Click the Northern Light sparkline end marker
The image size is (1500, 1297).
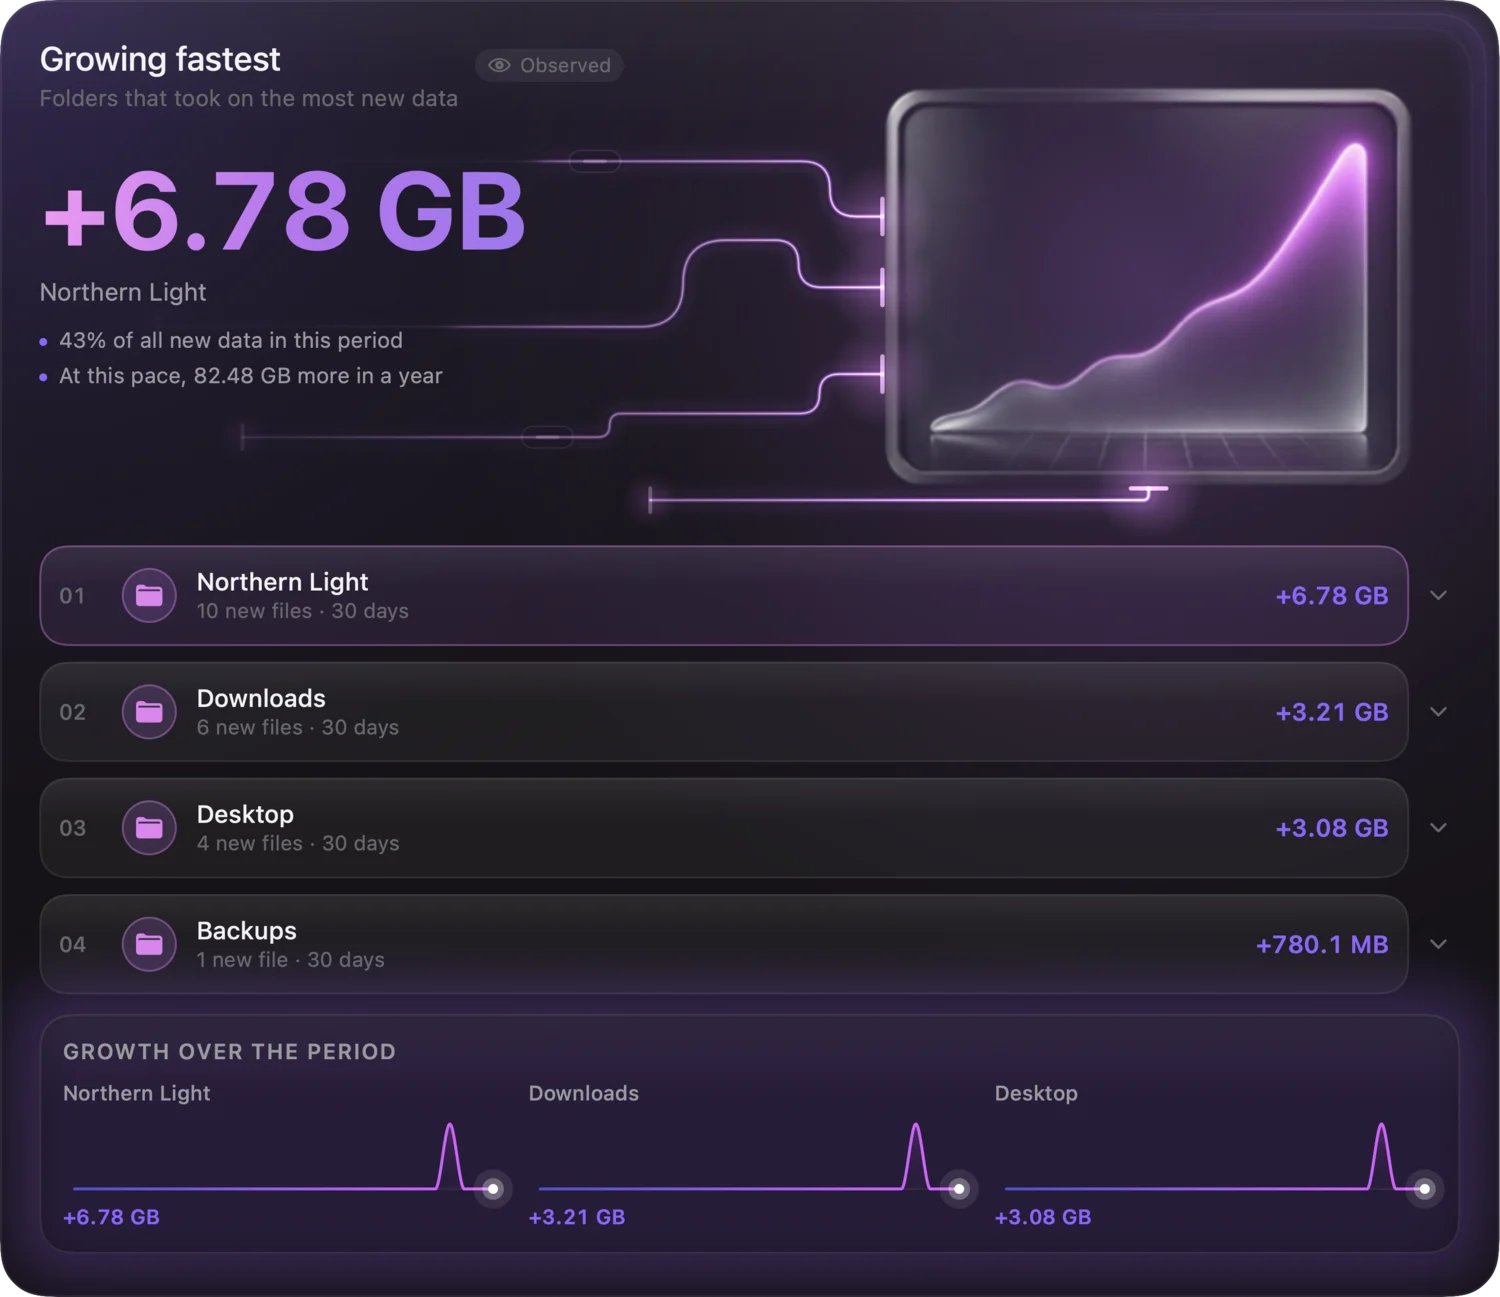coord(492,1189)
